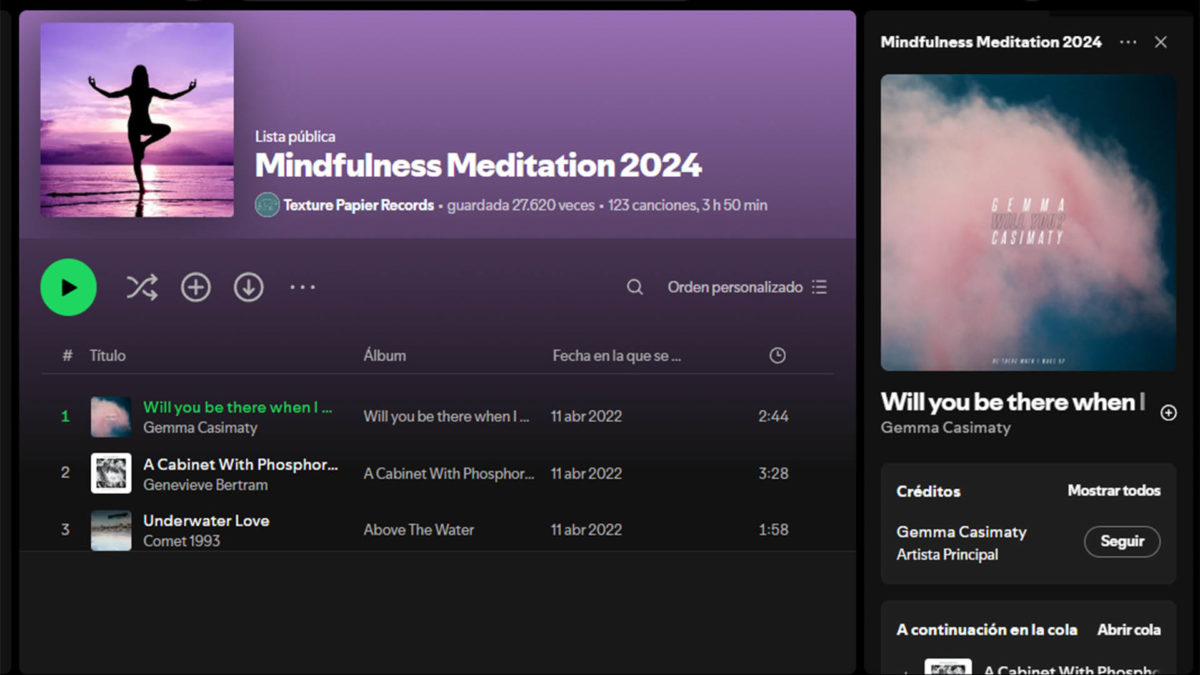Viewport: 1200px width, 675px height.
Task: Toggle shuffle for the playlist
Action: 142,288
